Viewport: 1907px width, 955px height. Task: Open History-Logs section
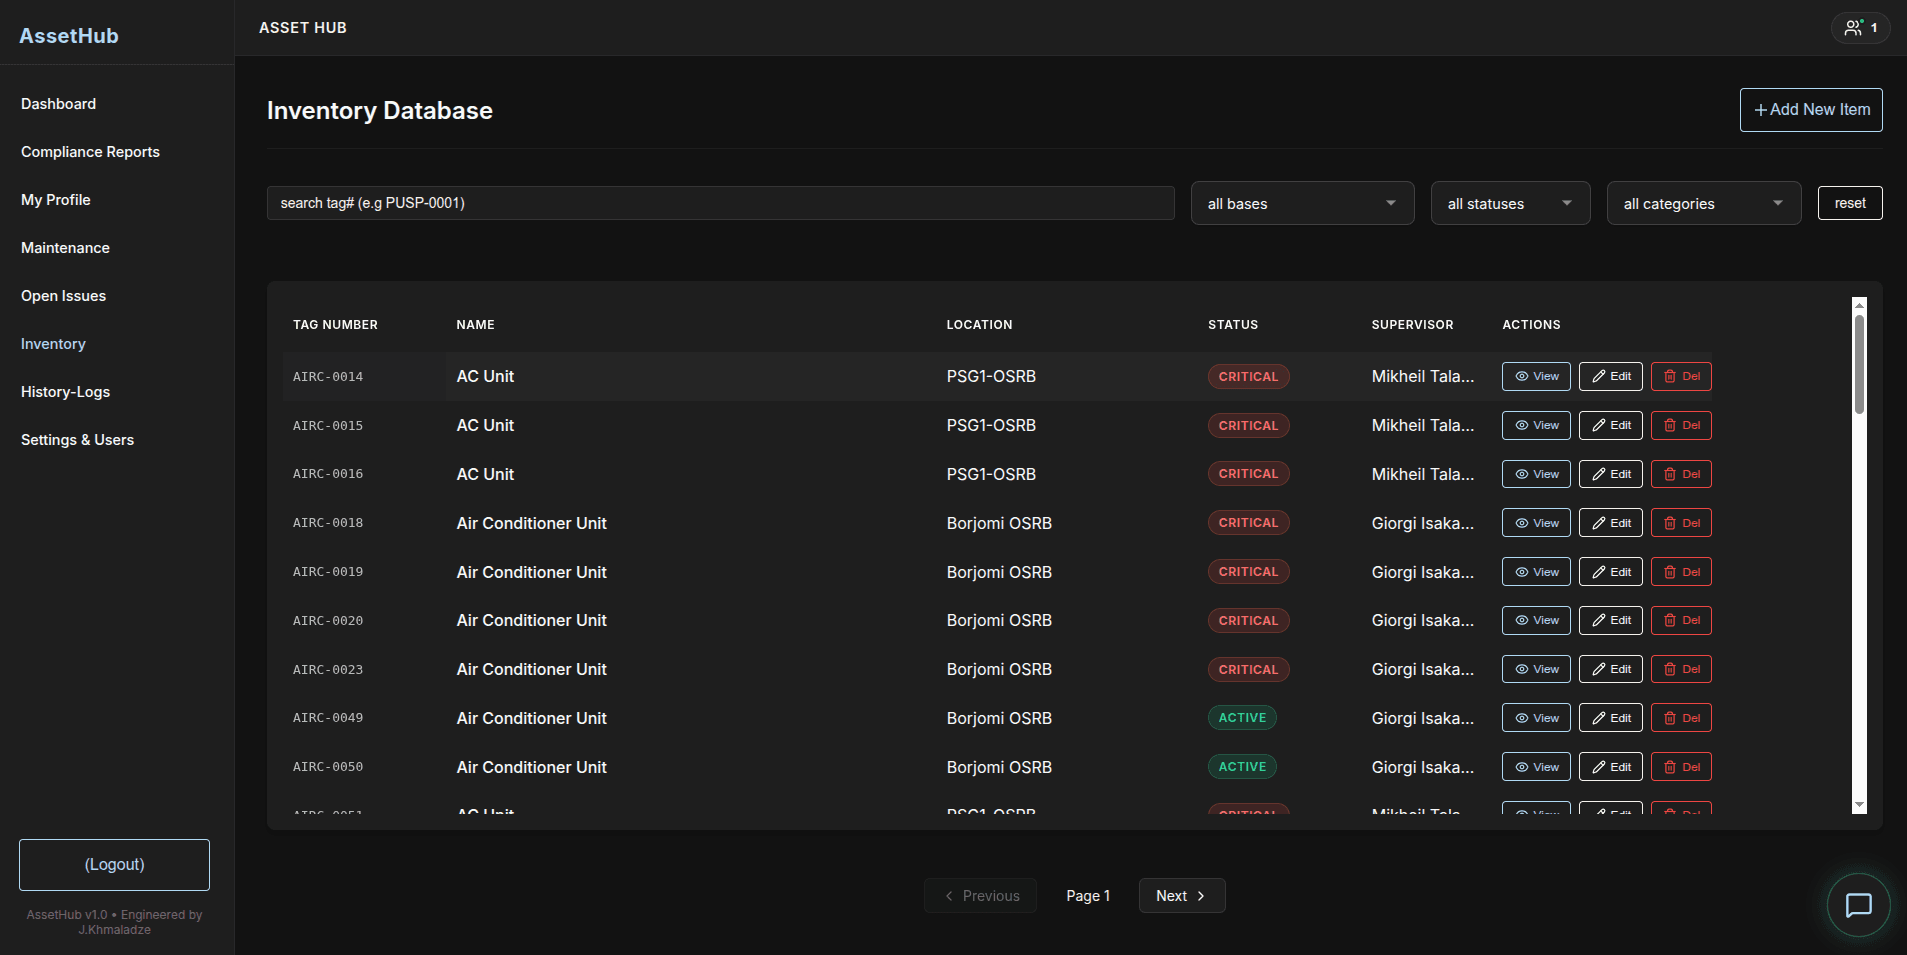(x=65, y=392)
